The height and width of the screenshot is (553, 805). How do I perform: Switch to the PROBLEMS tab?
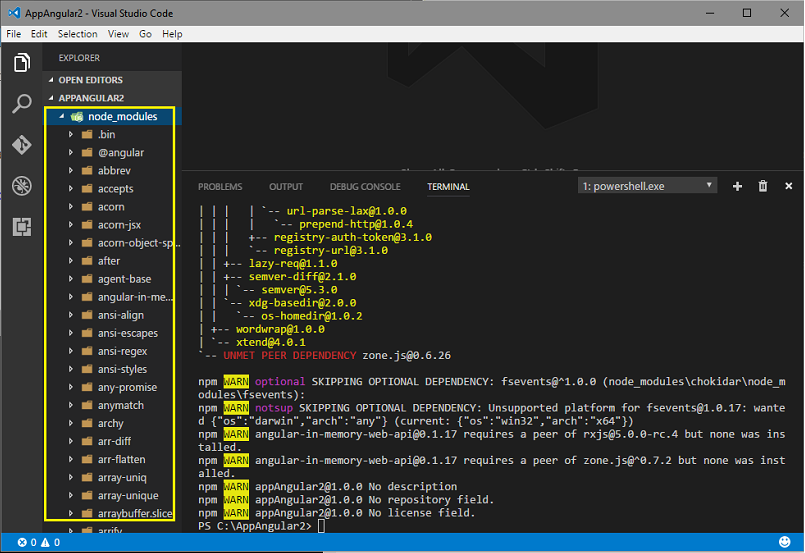pos(220,187)
